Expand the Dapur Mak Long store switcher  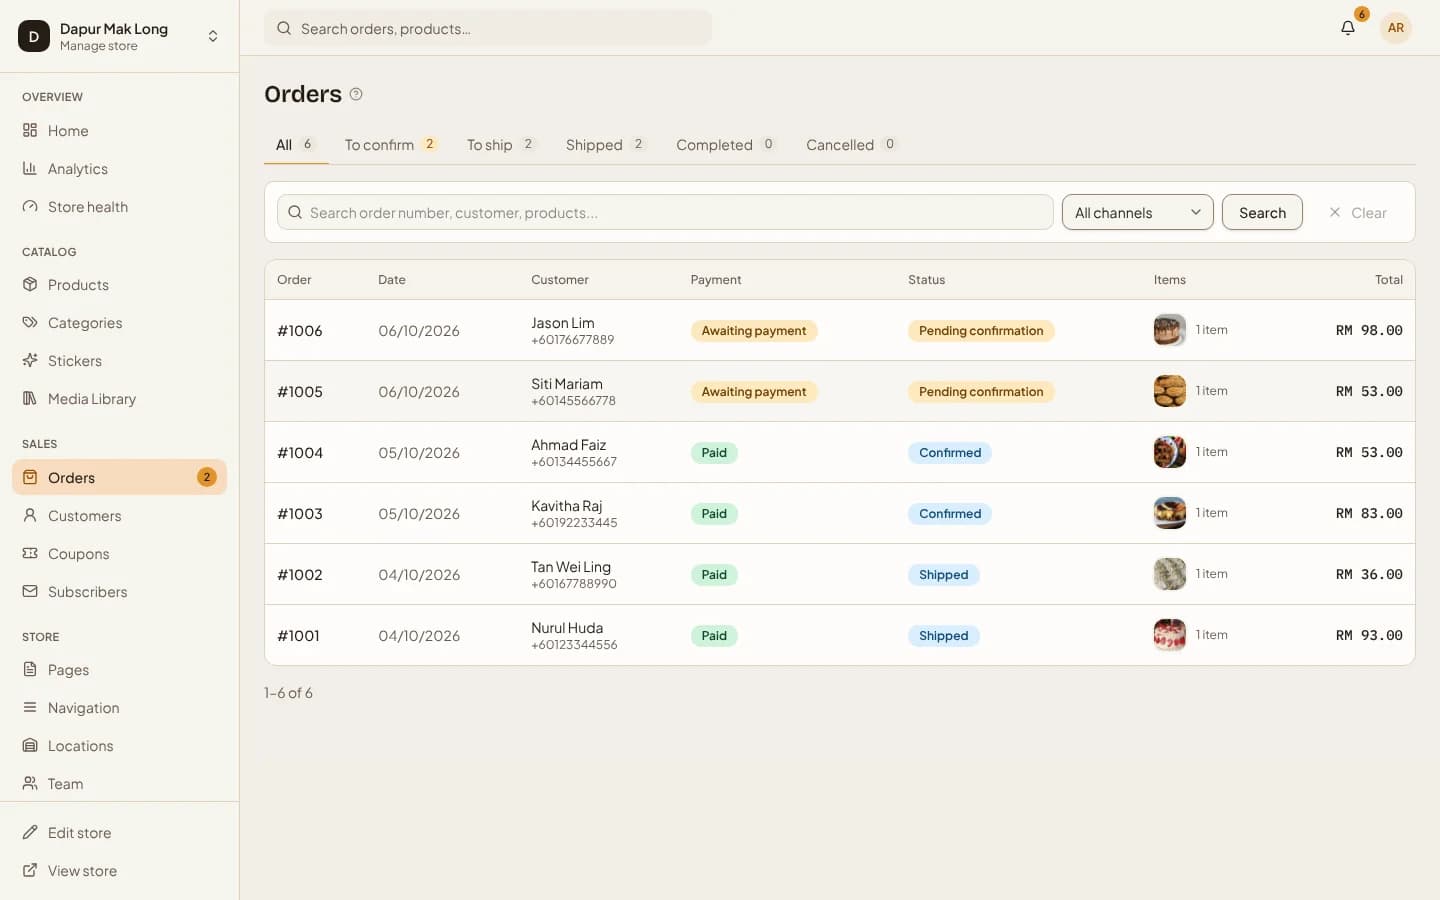tap(120, 36)
